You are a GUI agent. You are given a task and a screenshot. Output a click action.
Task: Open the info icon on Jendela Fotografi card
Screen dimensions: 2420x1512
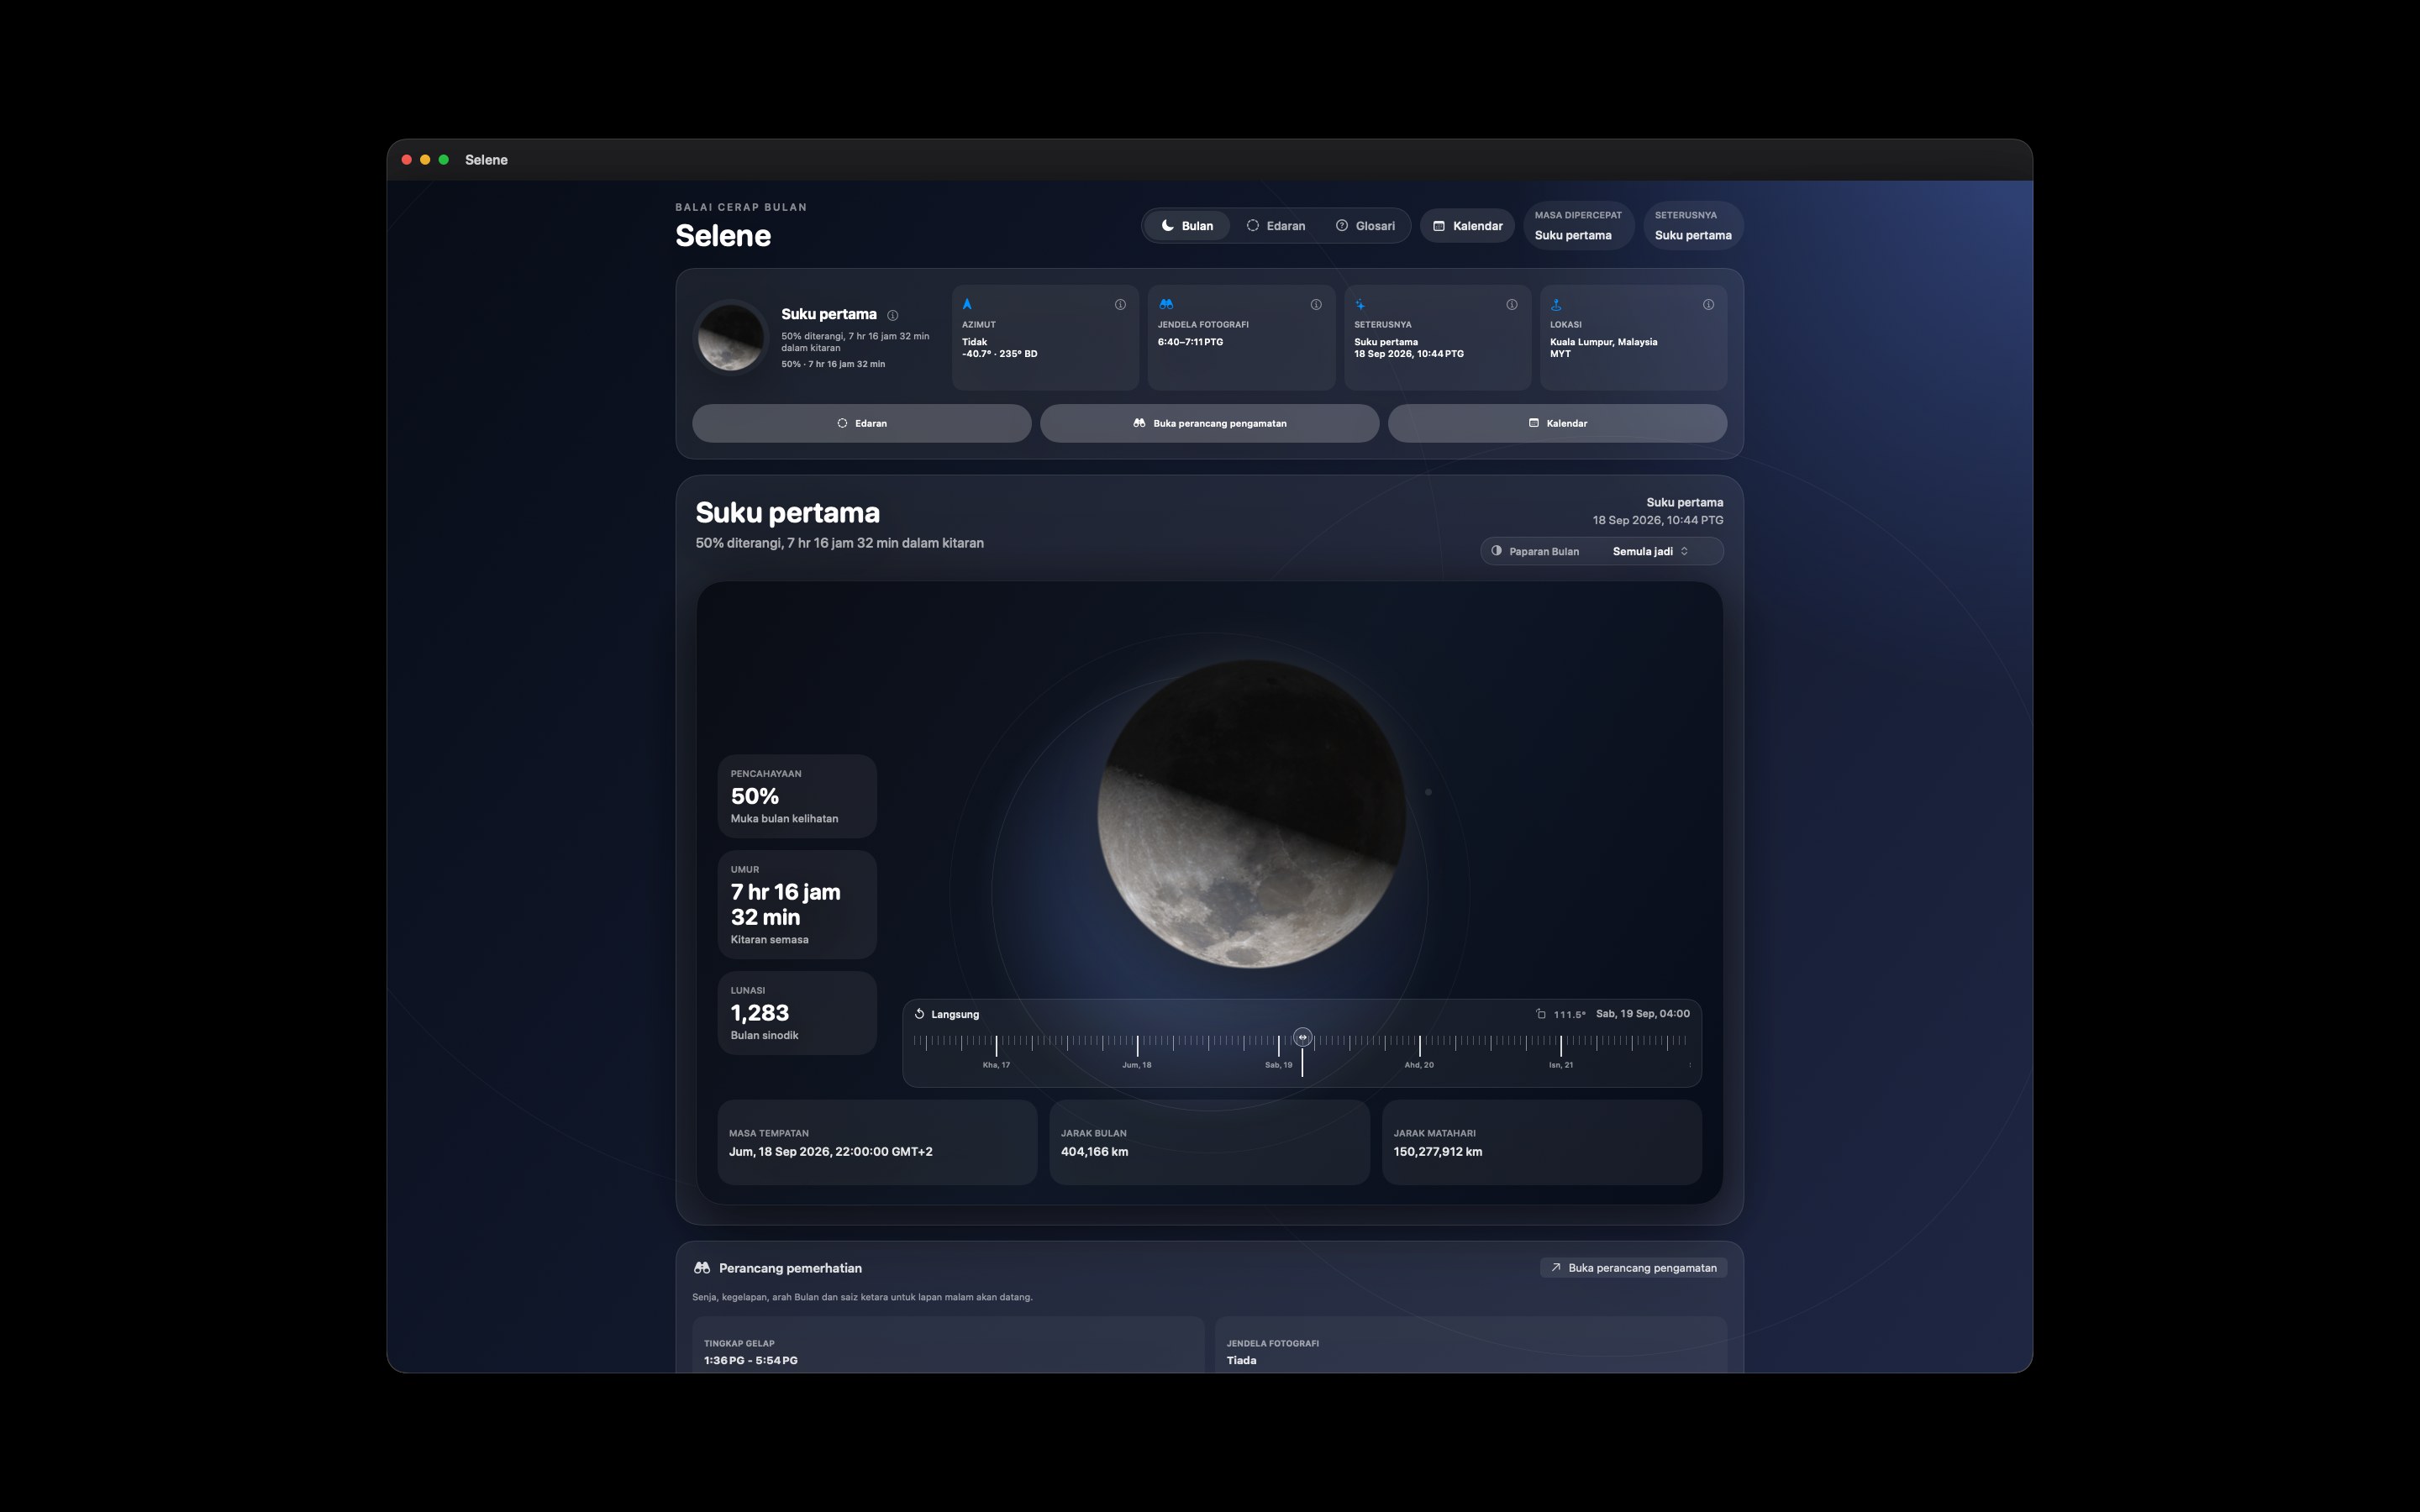click(x=1316, y=305)
